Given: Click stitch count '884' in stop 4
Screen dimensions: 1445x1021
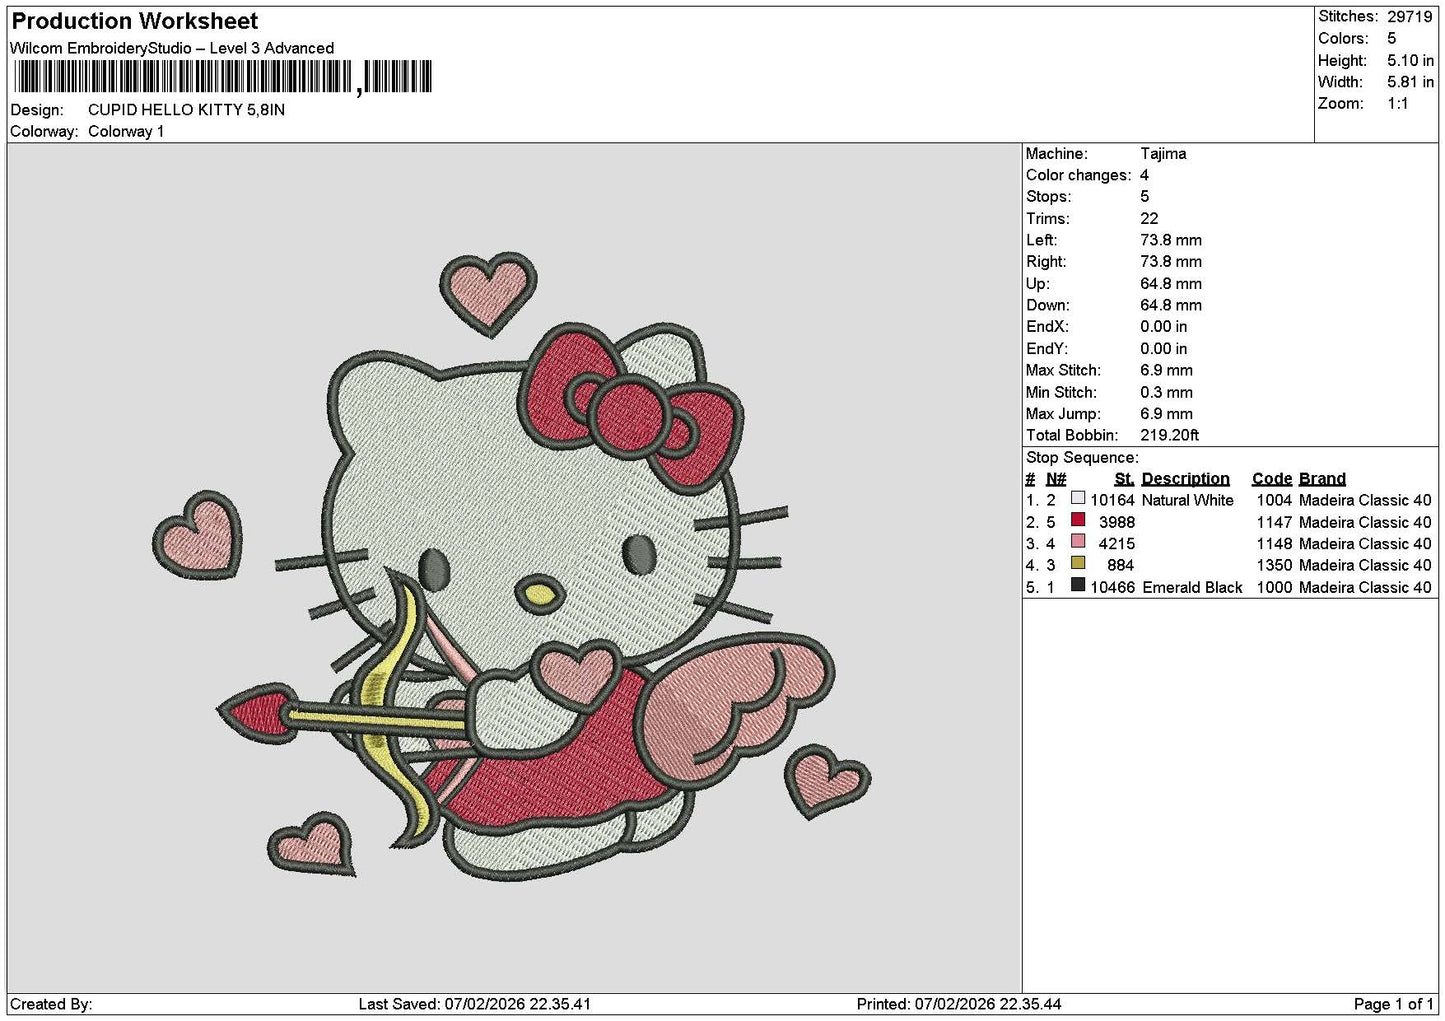Looking at the screenshot, I should (x=1120, y=565).
